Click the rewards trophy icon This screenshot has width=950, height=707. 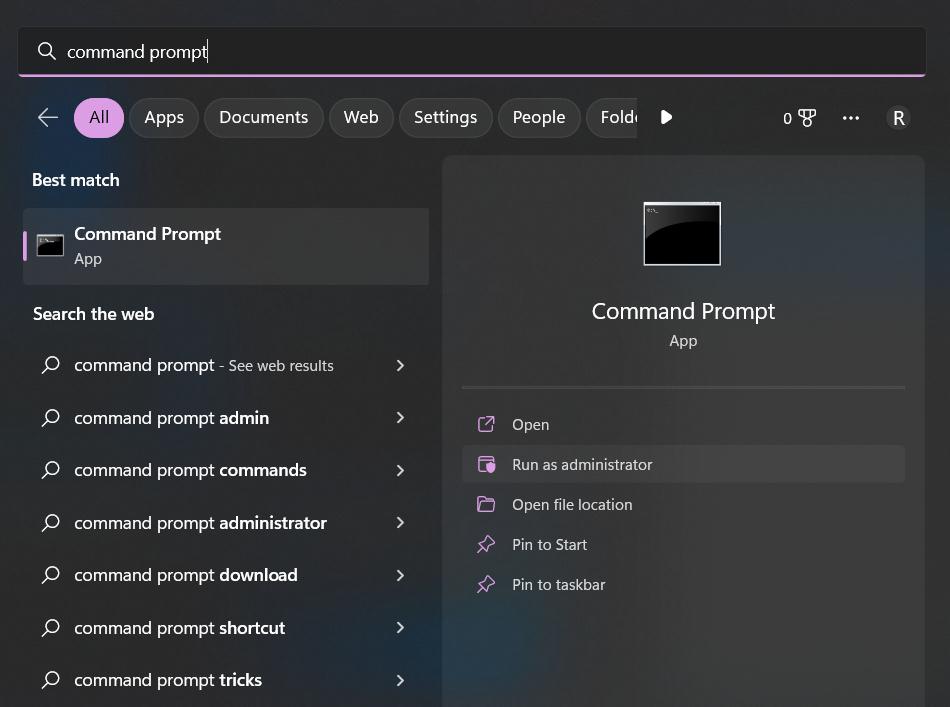click(x=807, y=118)
